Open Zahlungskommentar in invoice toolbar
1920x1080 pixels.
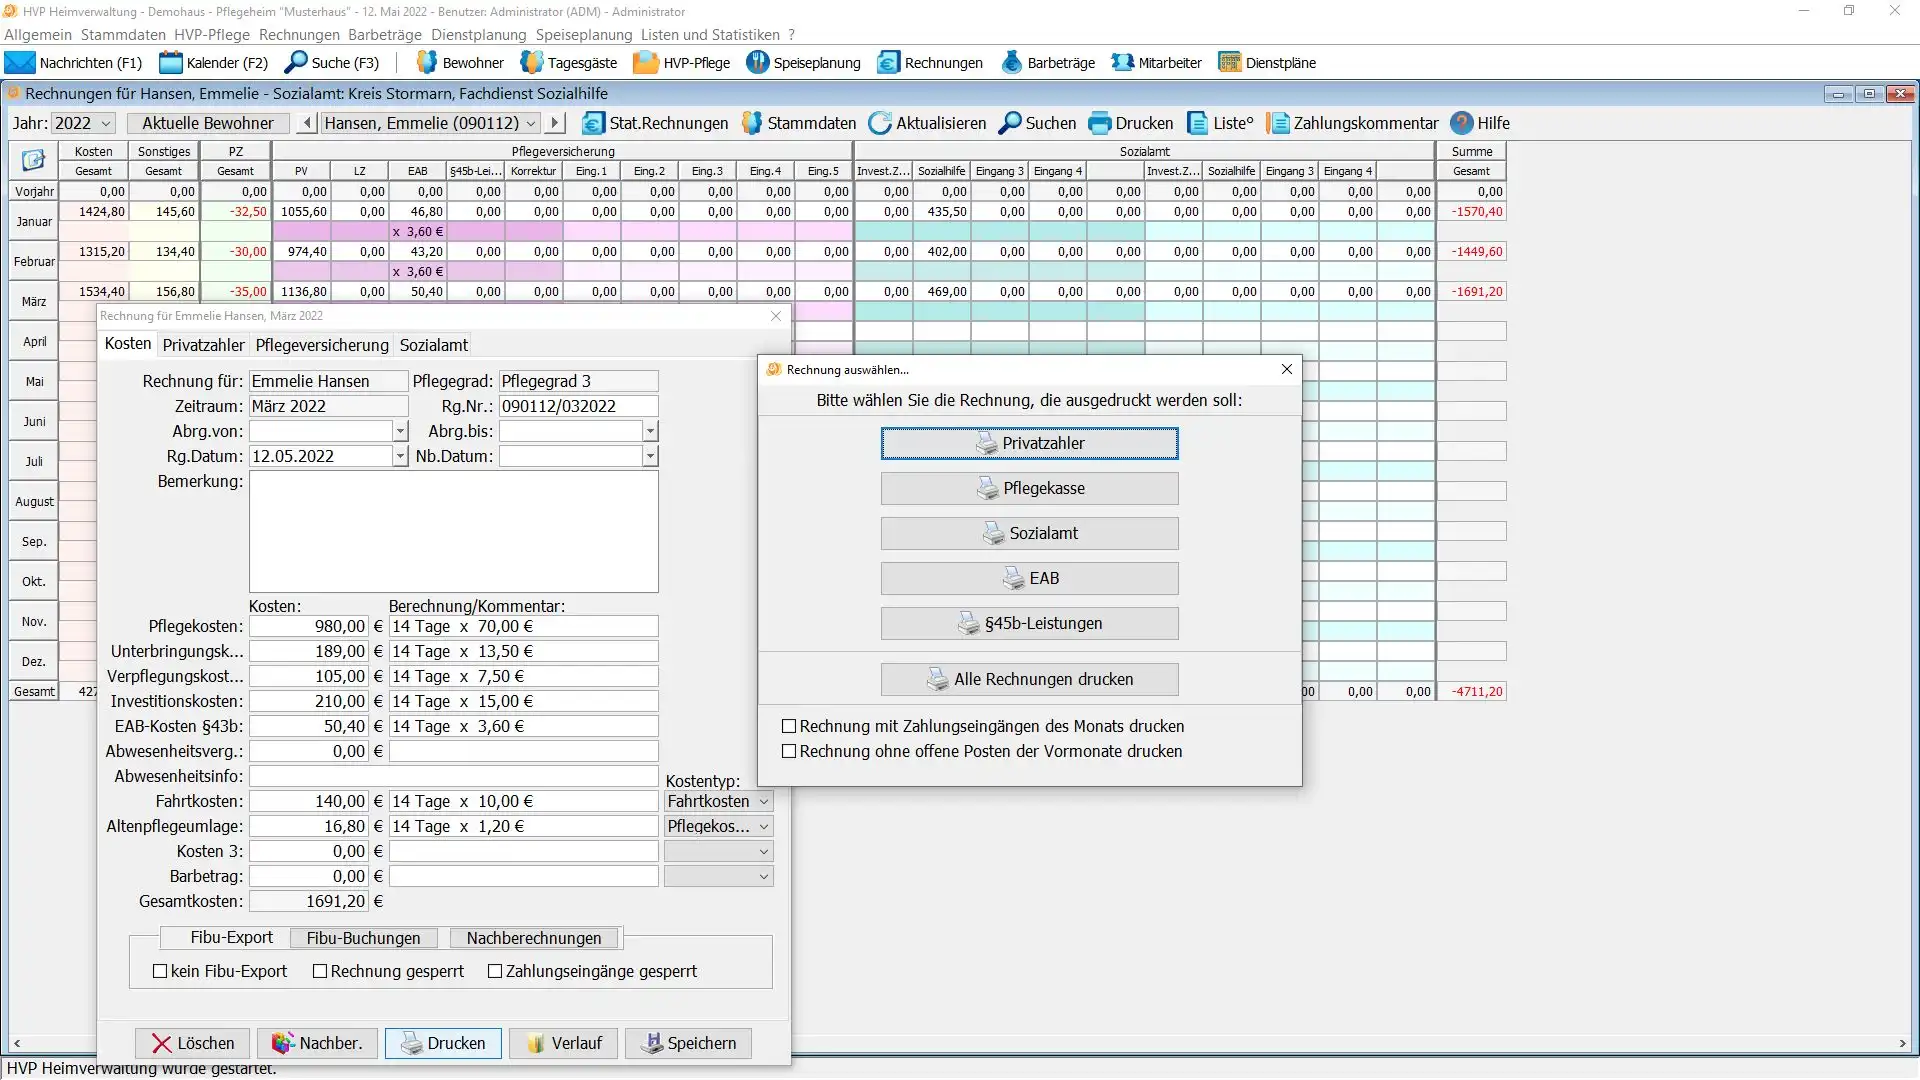tap(1277, 123)
